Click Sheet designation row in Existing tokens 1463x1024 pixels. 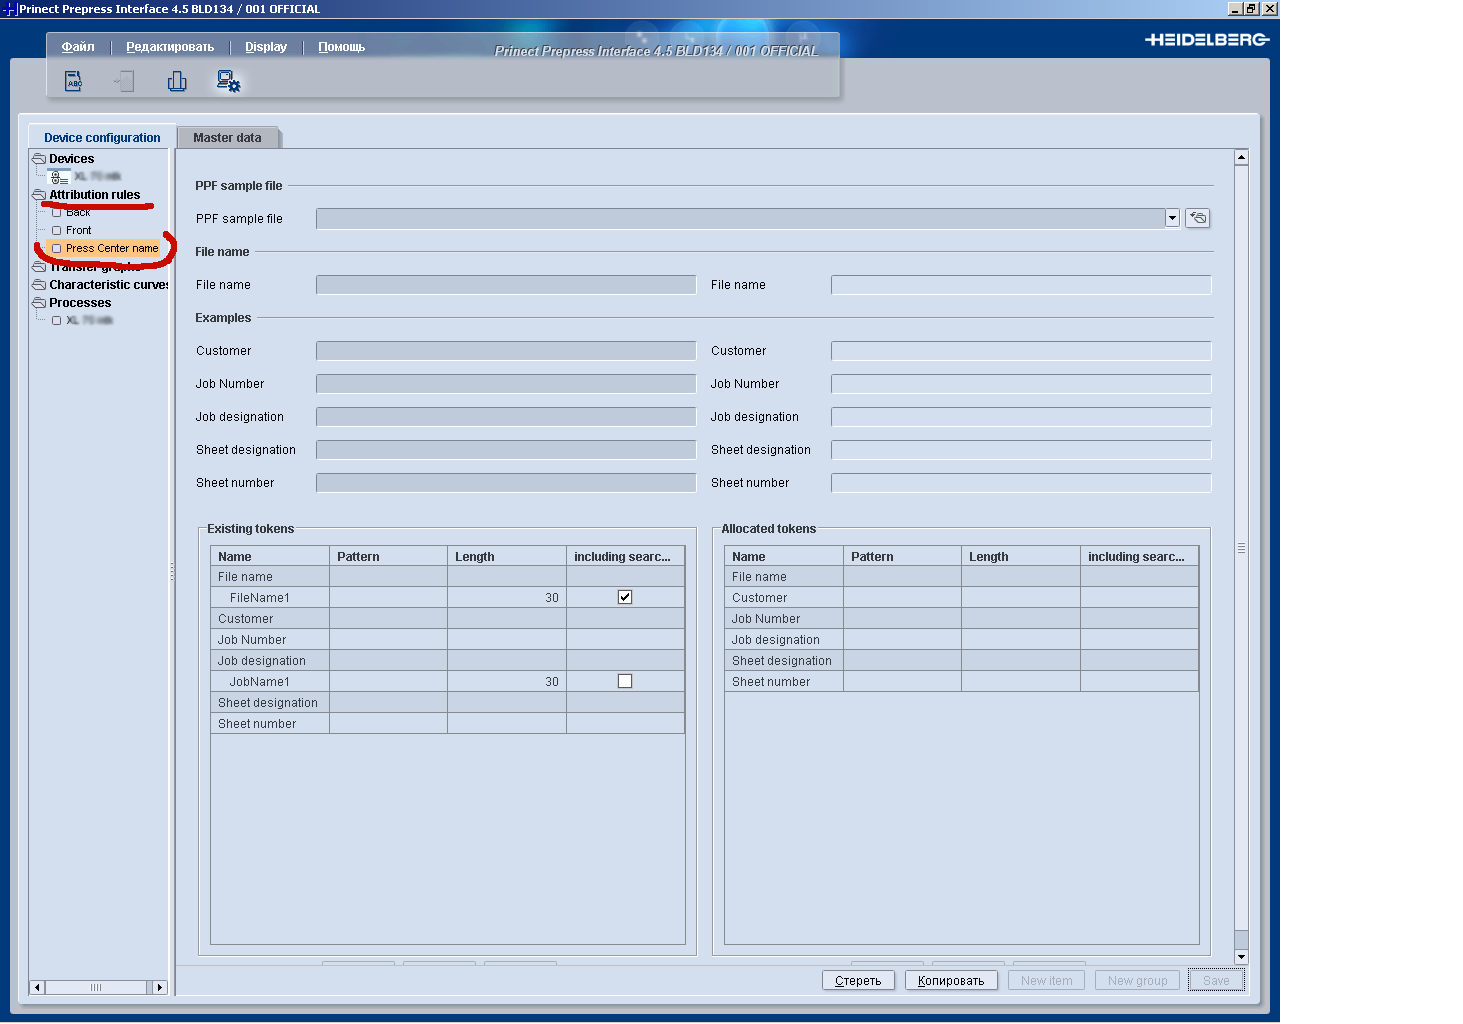(447, 702)
